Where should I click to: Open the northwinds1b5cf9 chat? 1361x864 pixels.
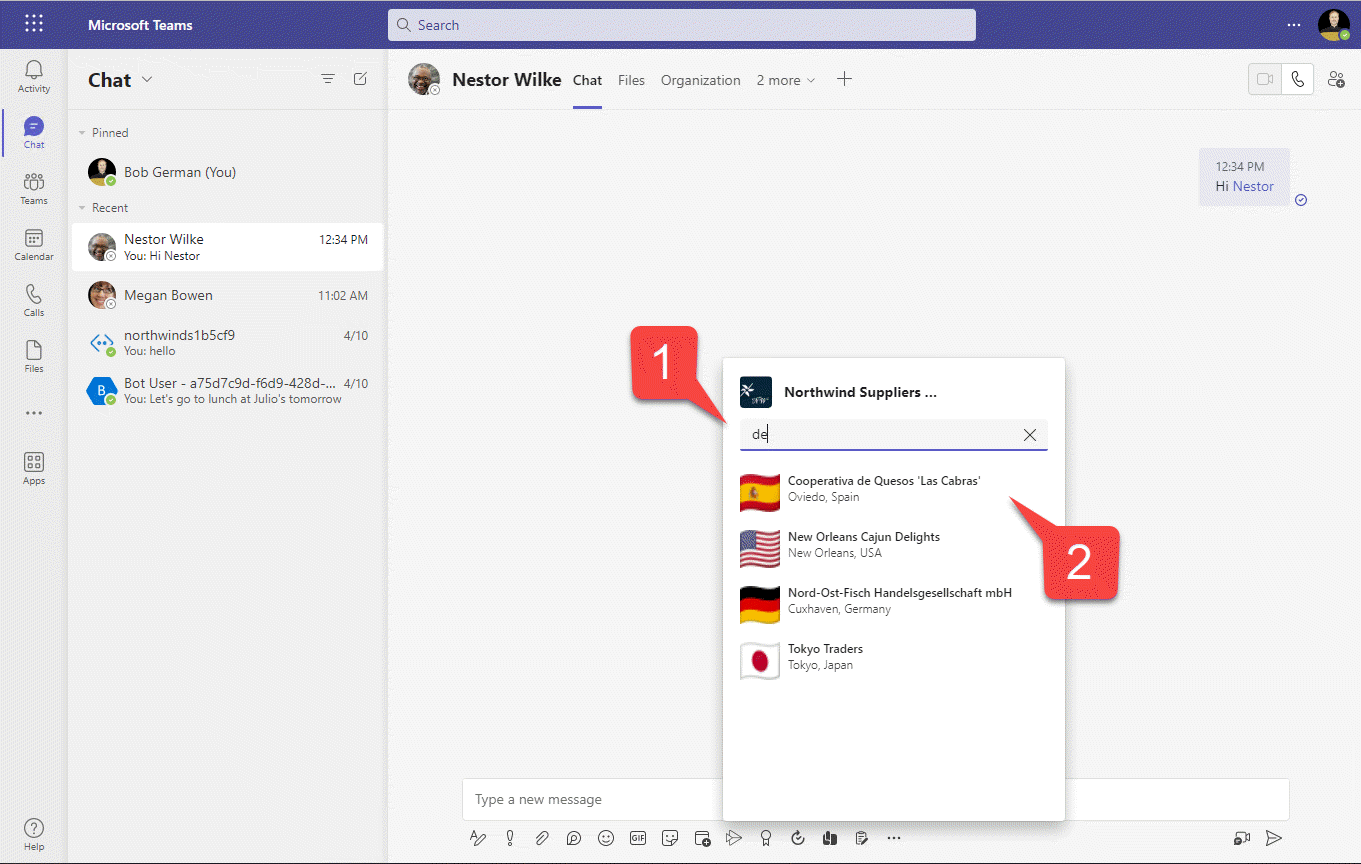tap(227, 343)
